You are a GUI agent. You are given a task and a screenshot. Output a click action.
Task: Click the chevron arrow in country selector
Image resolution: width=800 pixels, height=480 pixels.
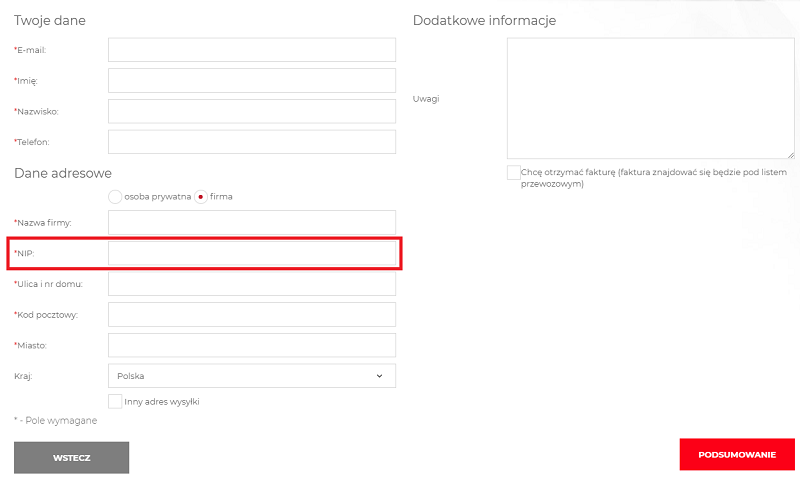pos(380,376)
